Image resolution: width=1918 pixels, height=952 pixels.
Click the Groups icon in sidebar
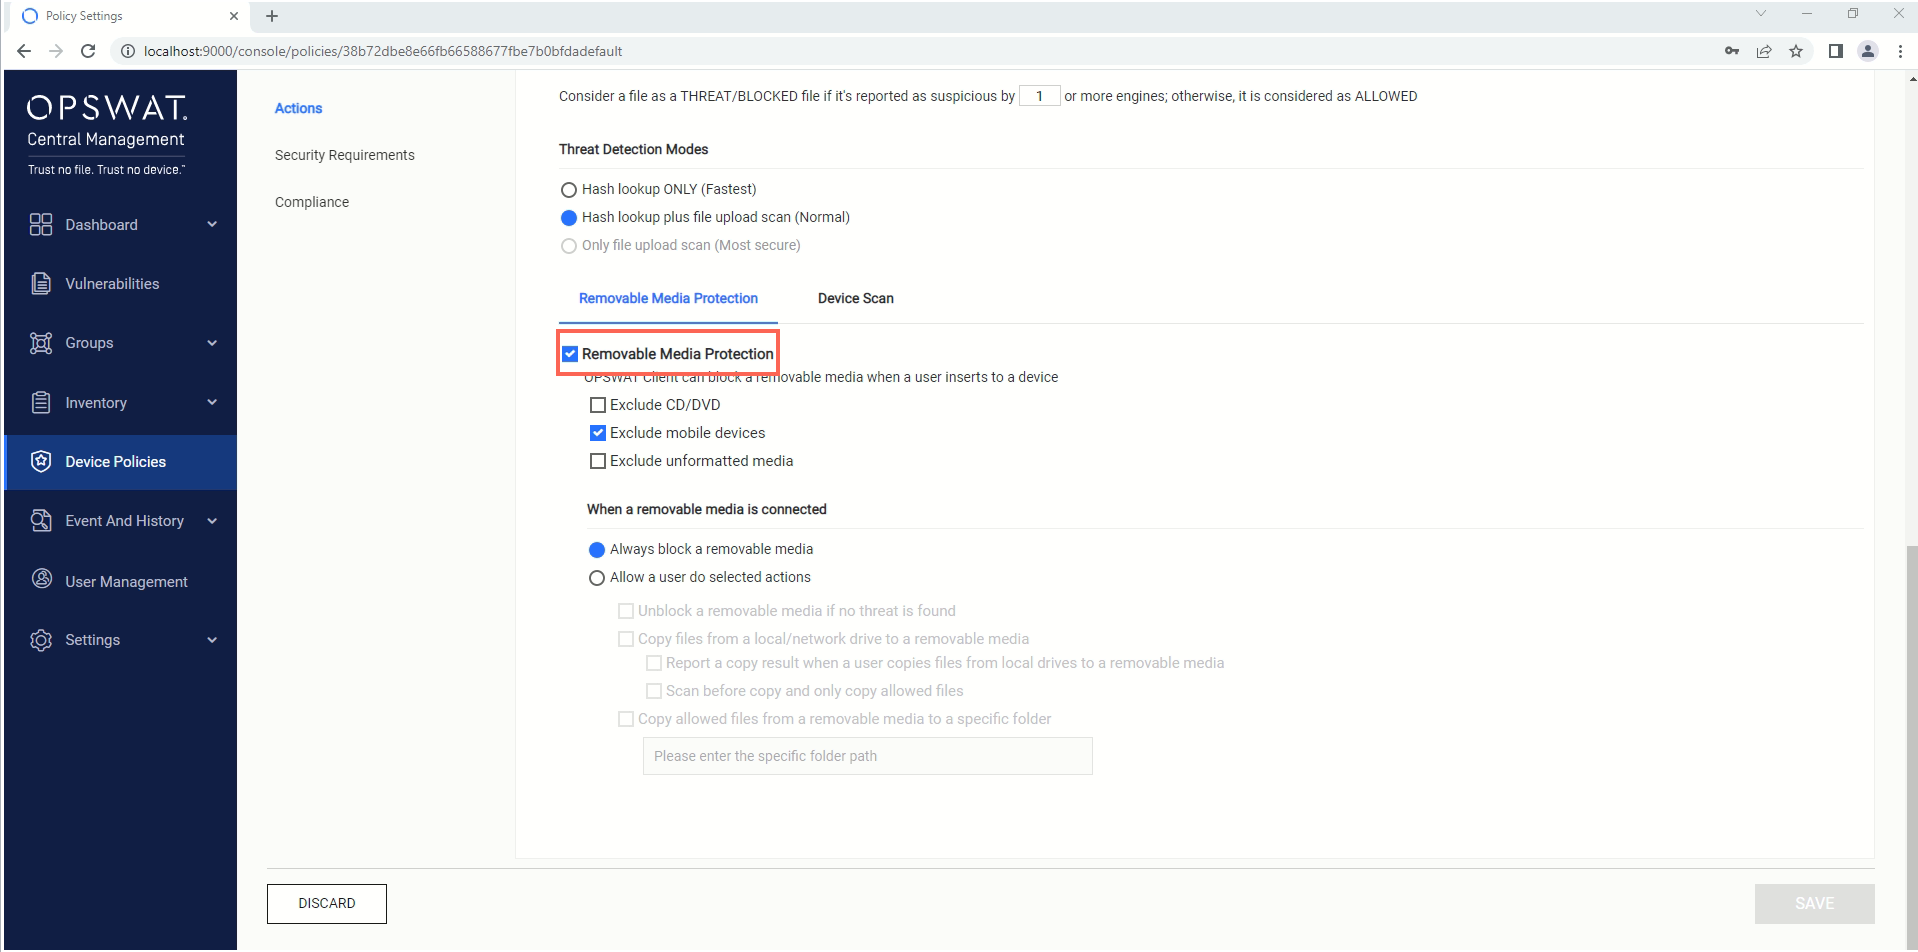41,343
